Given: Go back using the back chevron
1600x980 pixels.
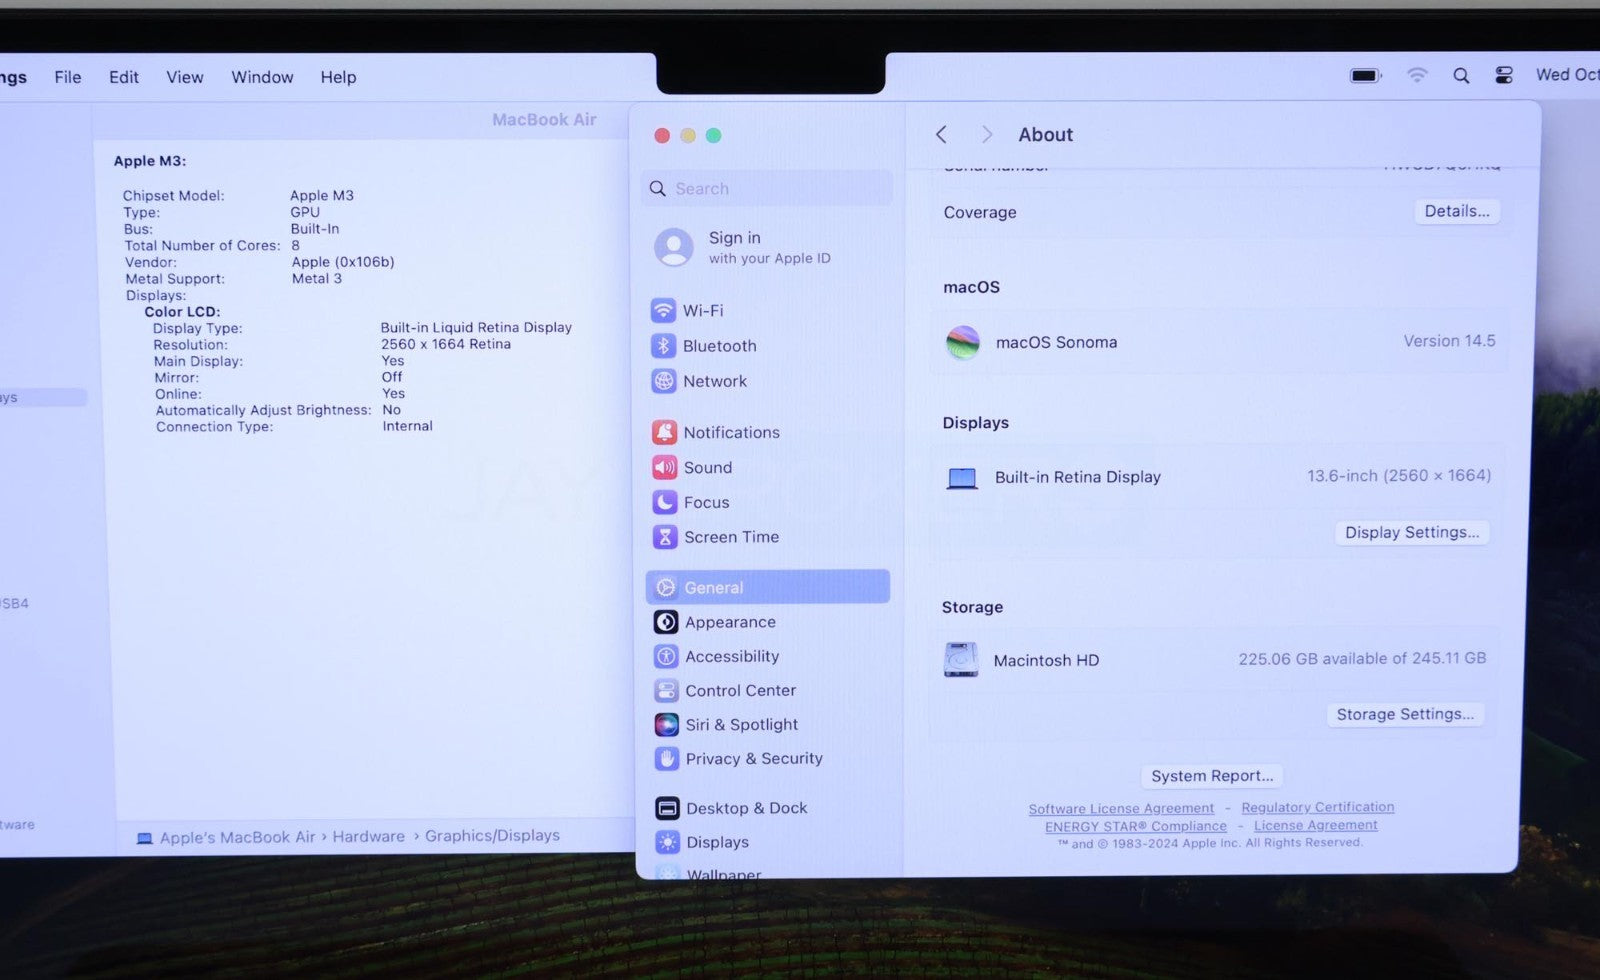Looking at the screenshot, I should (x=941, y=134).
